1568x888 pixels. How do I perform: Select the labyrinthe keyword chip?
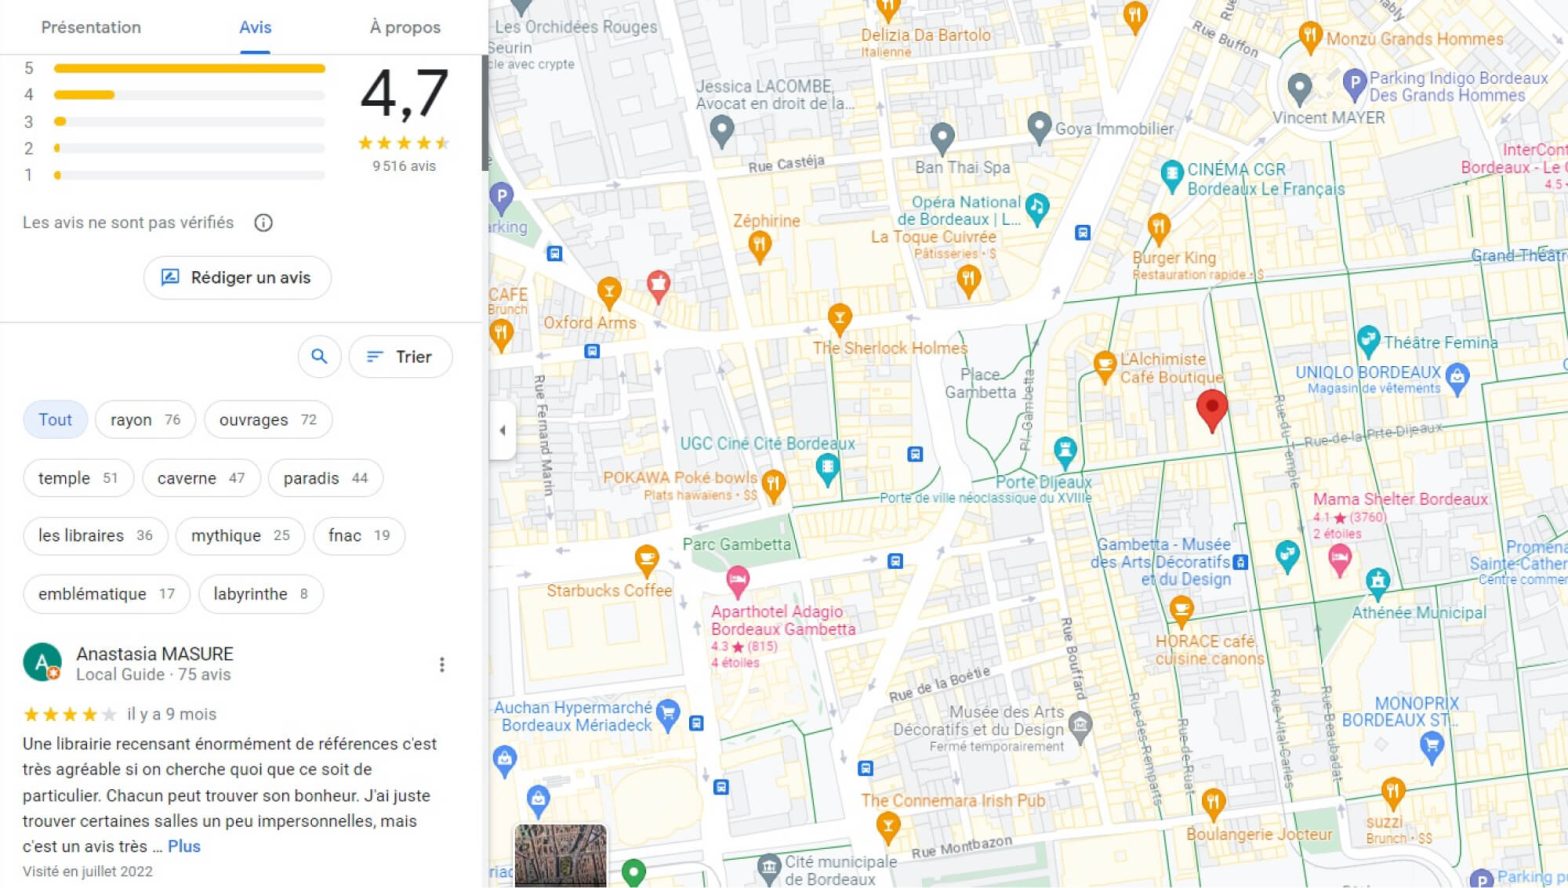click(261, 594)
